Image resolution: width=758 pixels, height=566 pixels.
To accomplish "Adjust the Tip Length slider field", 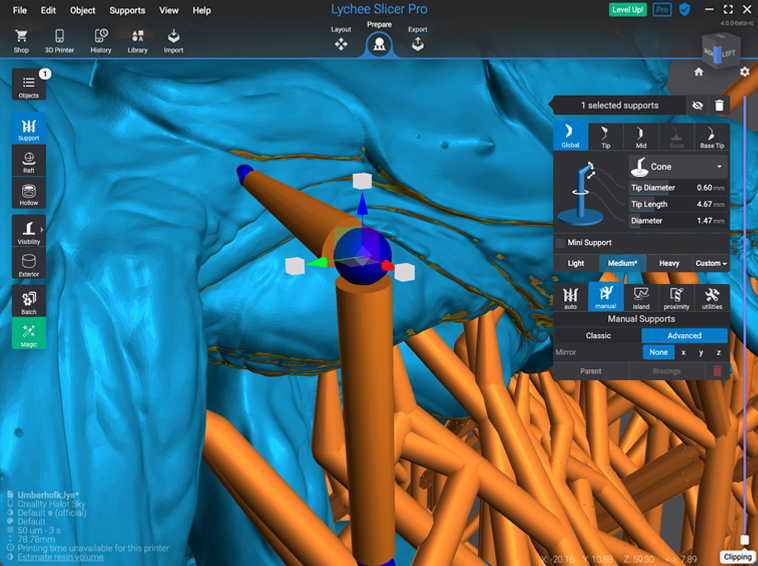I will [x=678, y=204].
